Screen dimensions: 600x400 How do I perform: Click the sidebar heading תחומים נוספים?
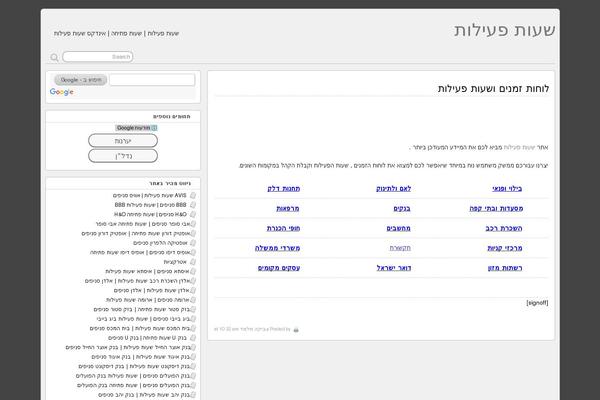tap(171, 116)
